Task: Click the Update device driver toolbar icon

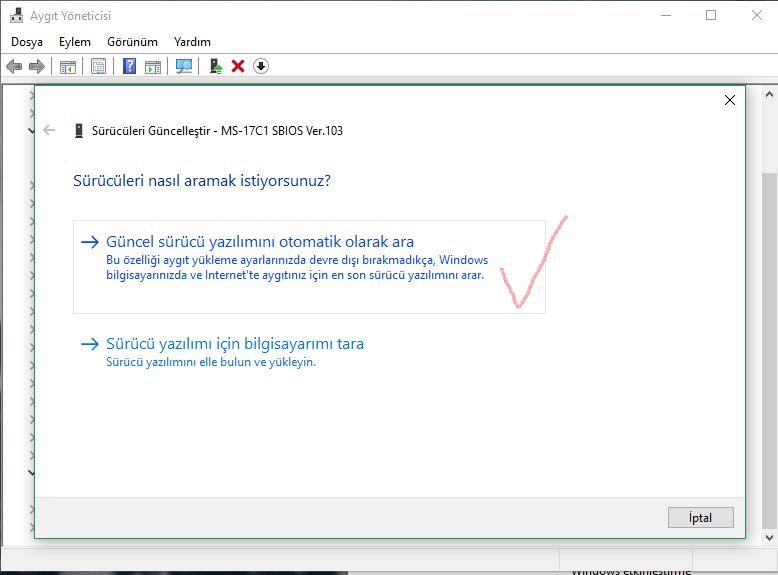Action: [x=215, y=66]
